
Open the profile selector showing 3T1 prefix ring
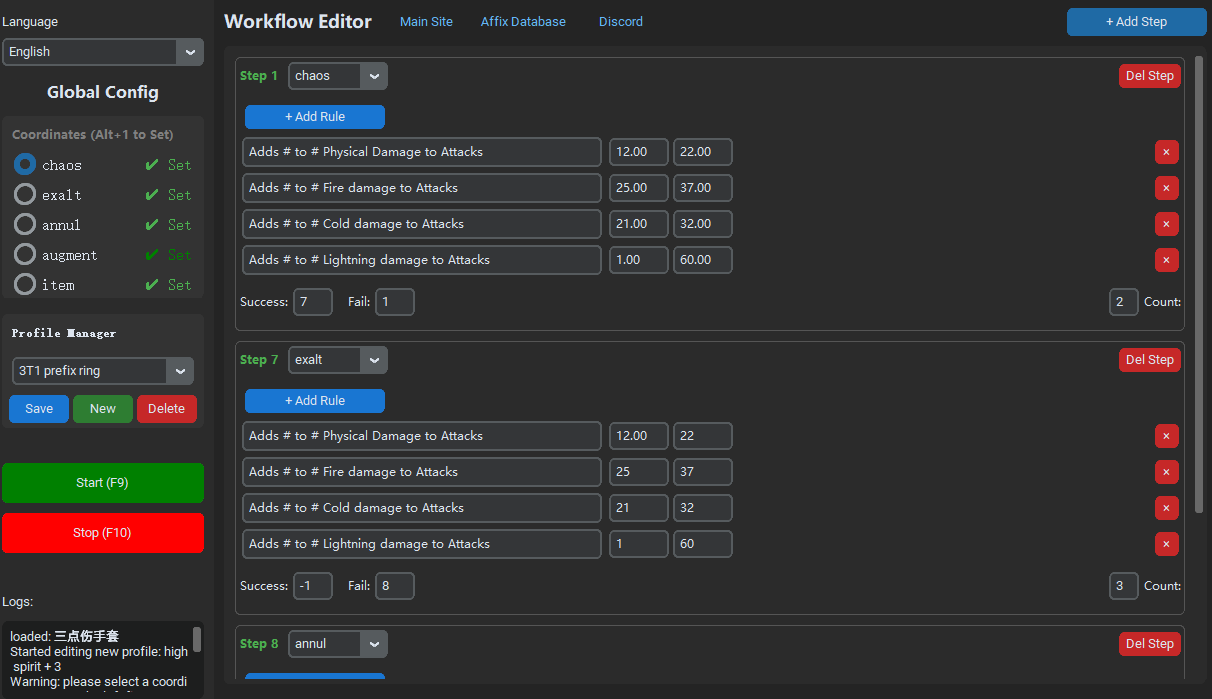(x=103, y=371)
